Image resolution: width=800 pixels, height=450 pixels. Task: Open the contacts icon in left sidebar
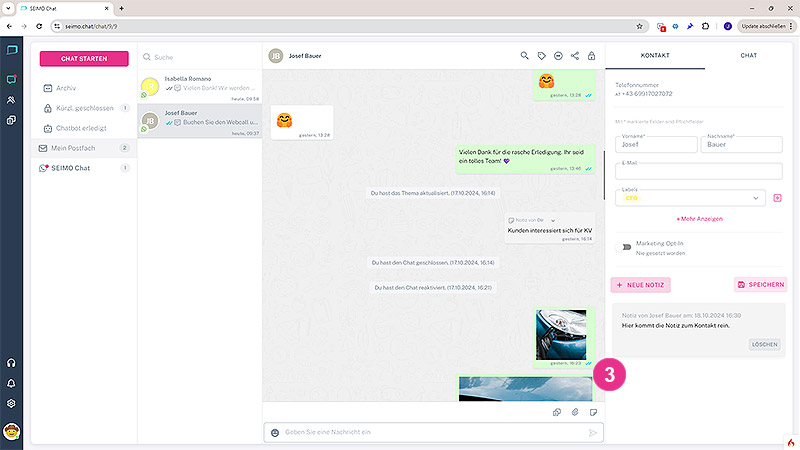tap(12, 100)
